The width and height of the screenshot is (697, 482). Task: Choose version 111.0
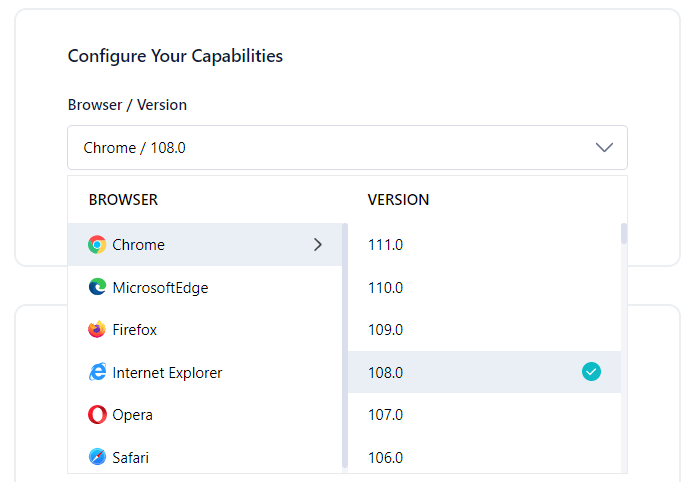tap(484, 245)
